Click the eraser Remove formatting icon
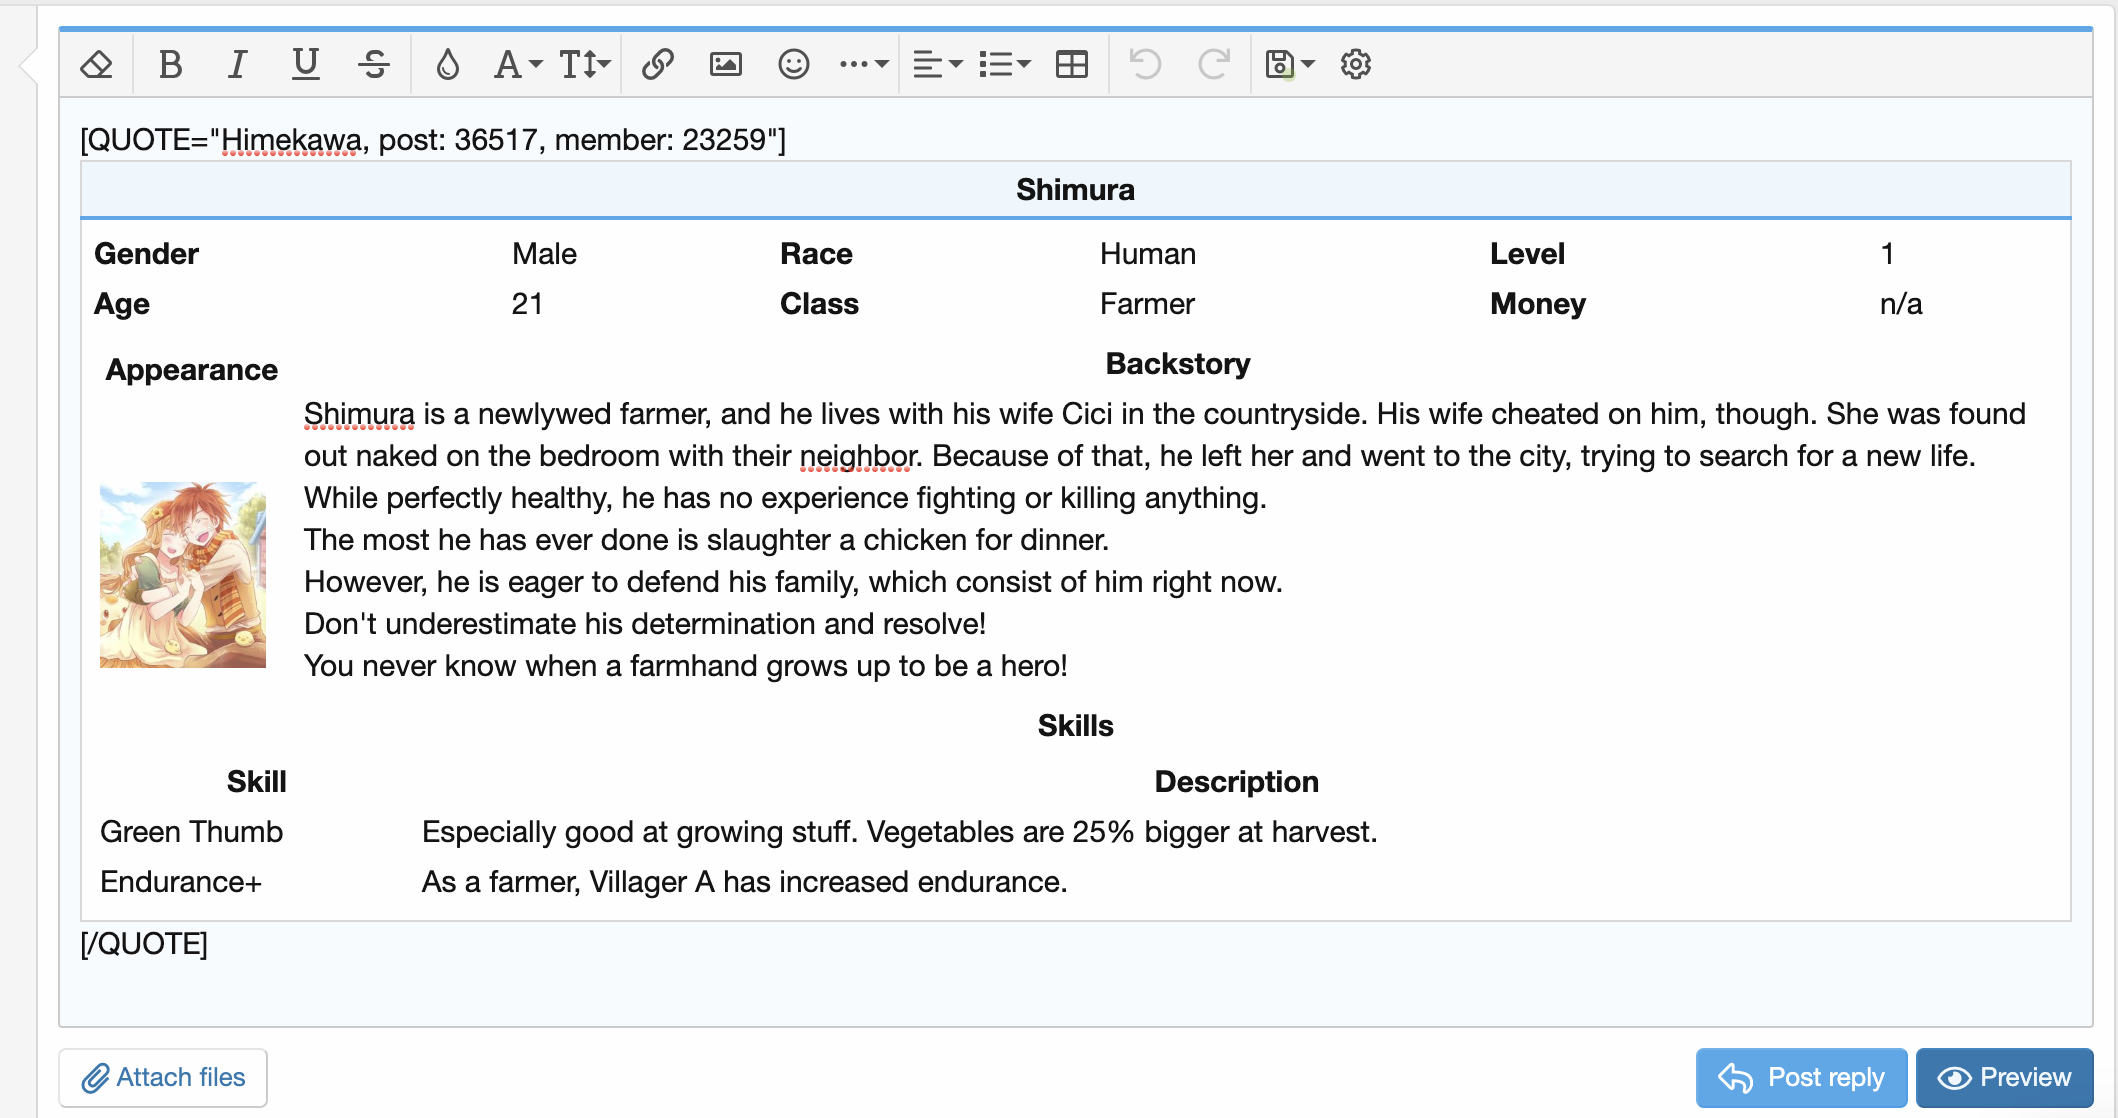The height and width of the screenshot is (1118, 2118). coord(96,65)
